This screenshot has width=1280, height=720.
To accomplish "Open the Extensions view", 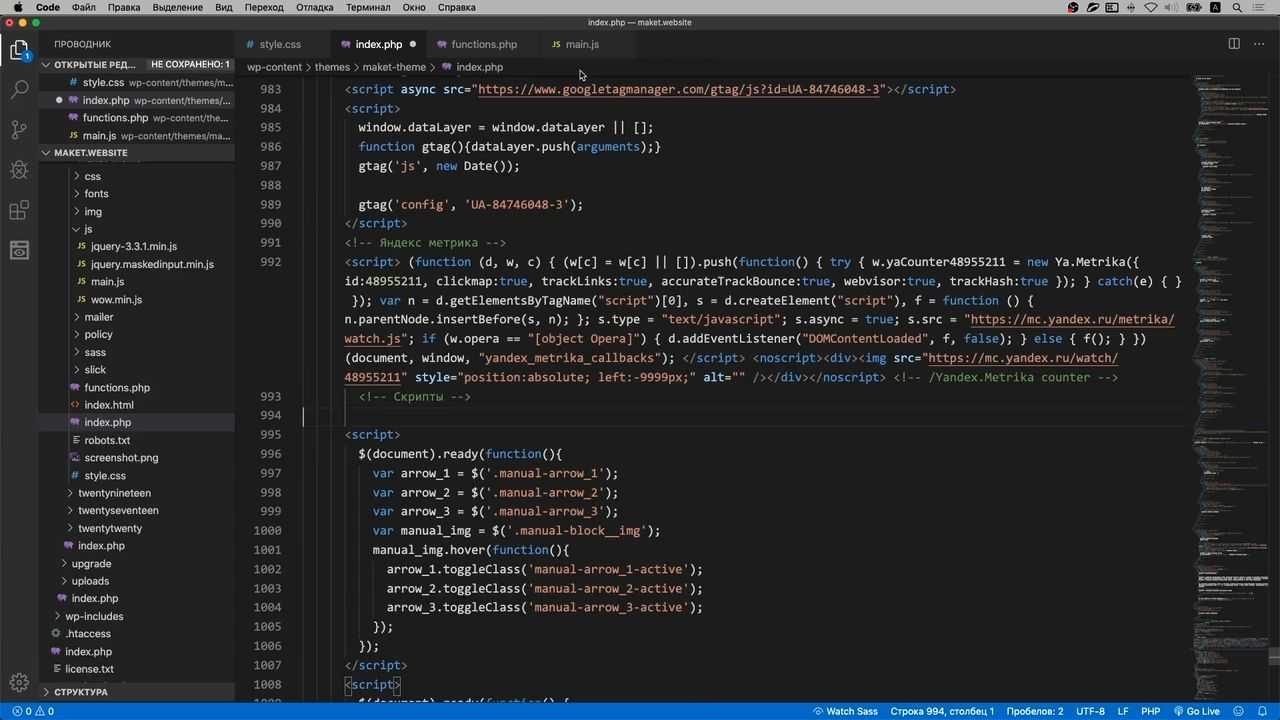I will [x=19, y=210].
